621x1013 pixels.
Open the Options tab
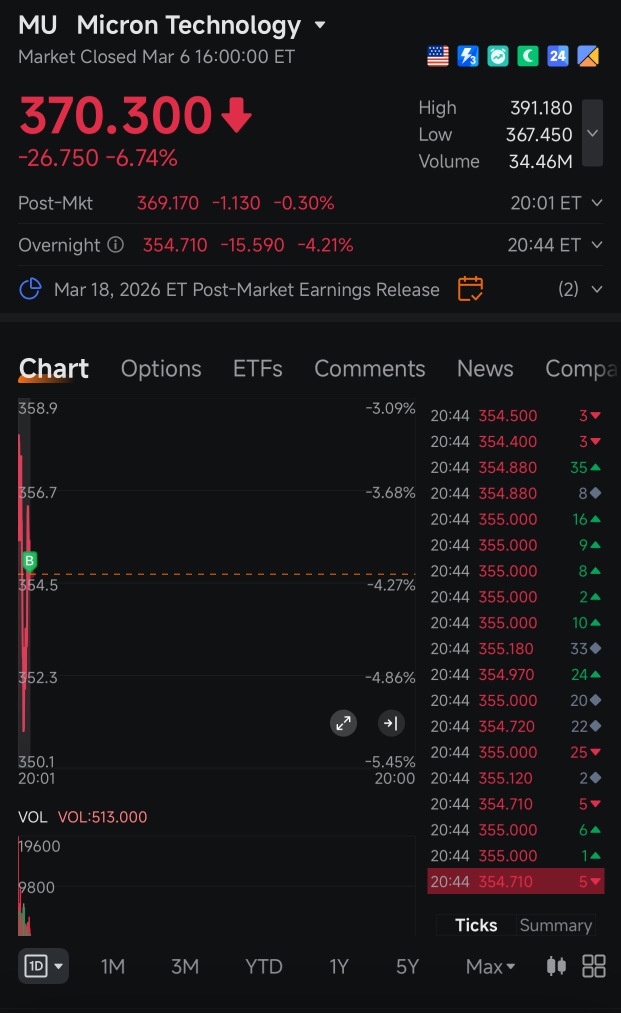(161, 368)
